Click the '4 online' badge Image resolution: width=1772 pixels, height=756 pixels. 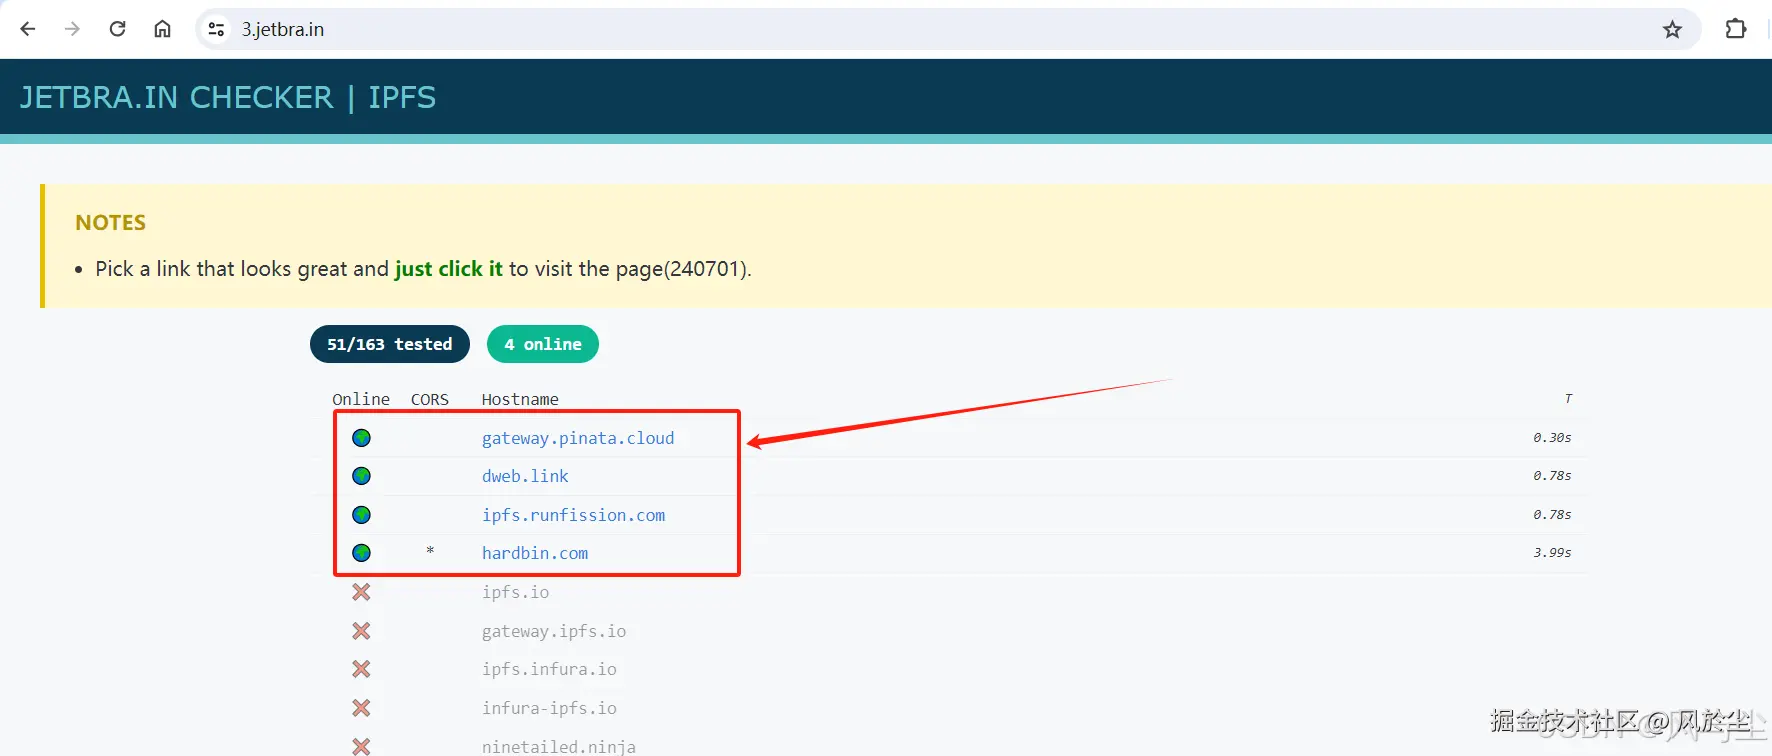(x=543, y=344)
